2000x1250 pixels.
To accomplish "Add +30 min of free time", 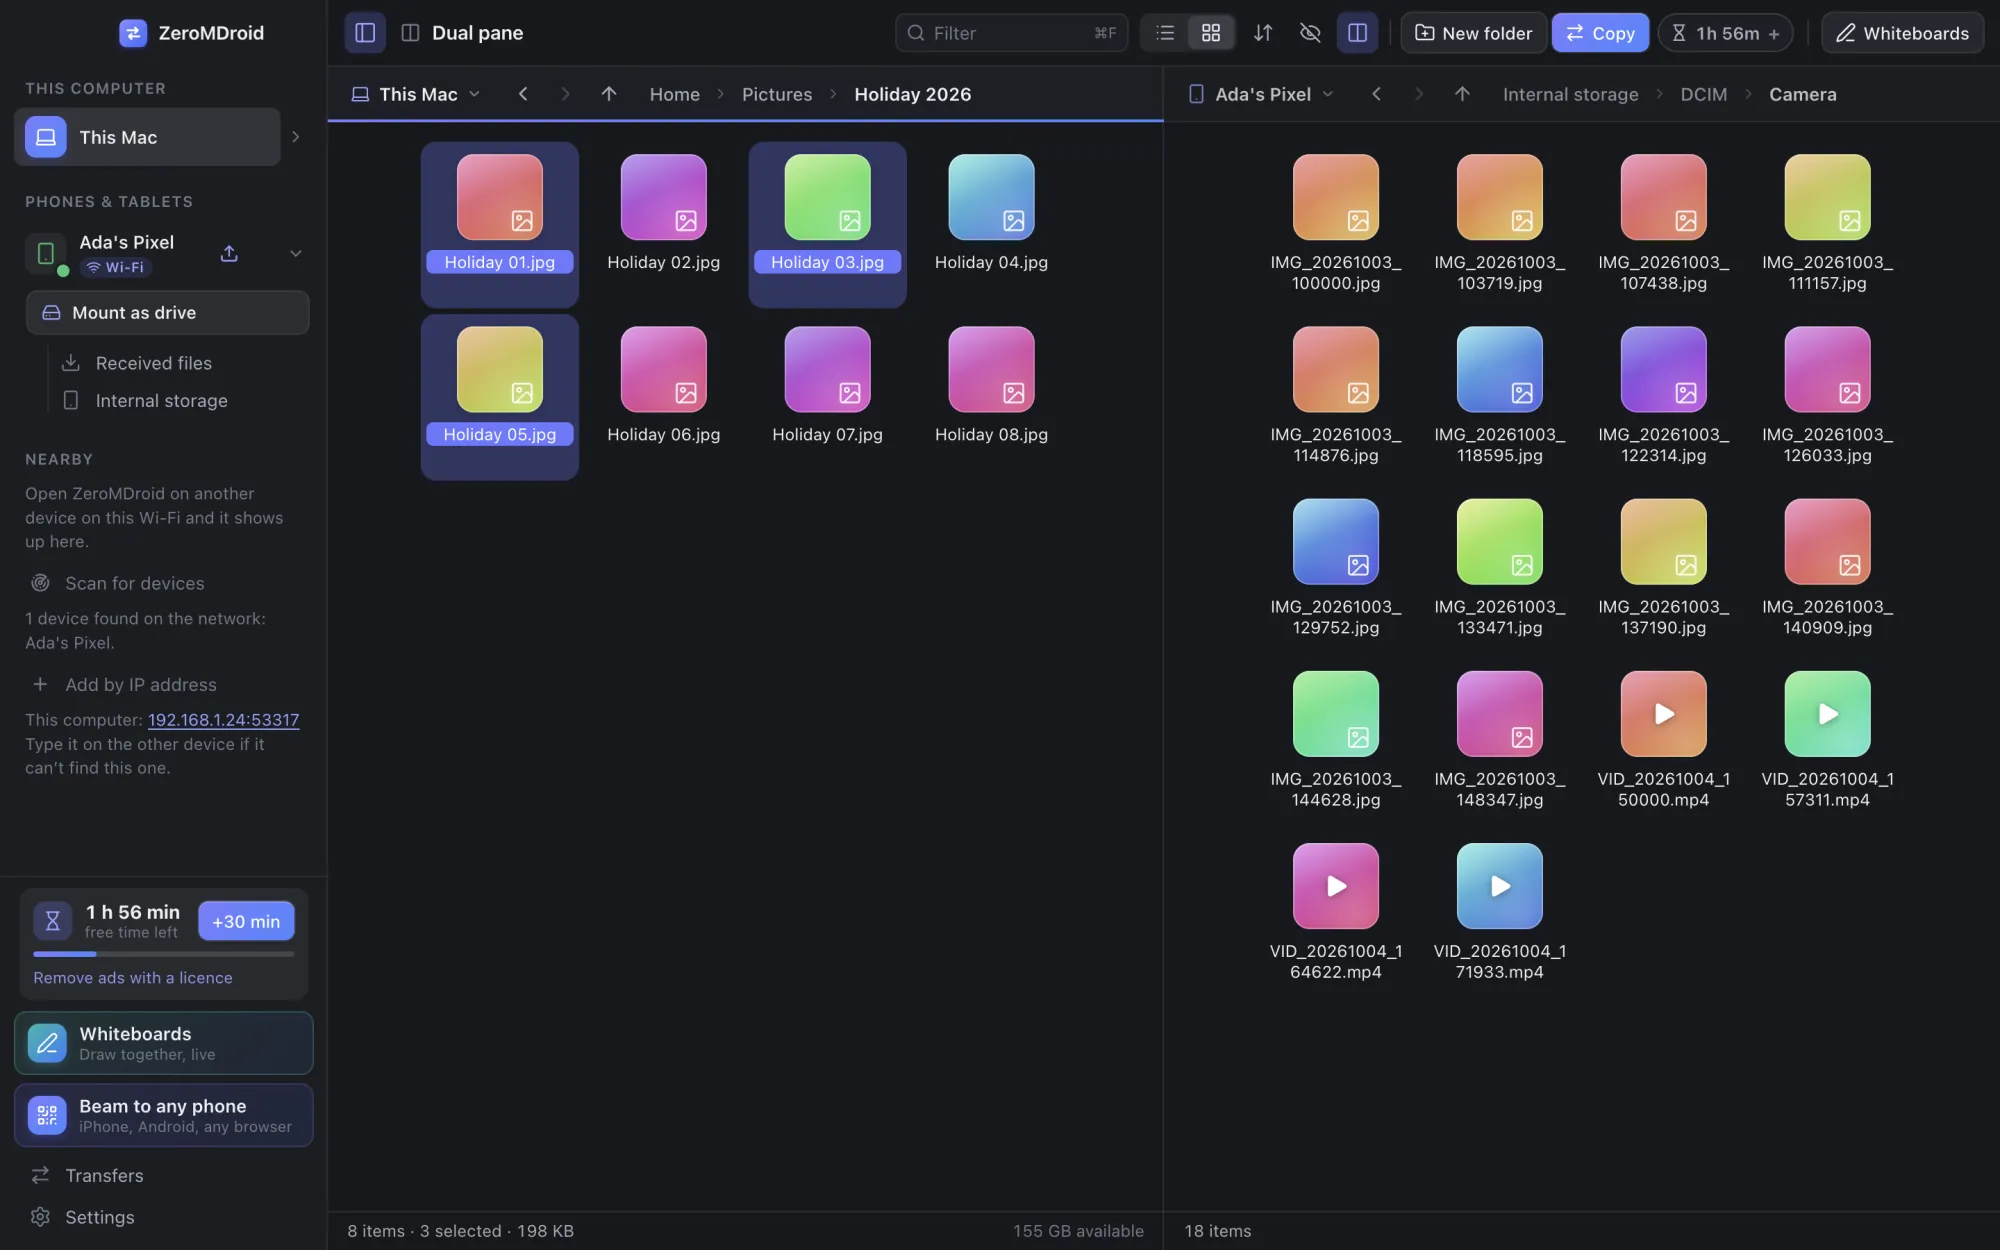I will [x=246, y=921].
